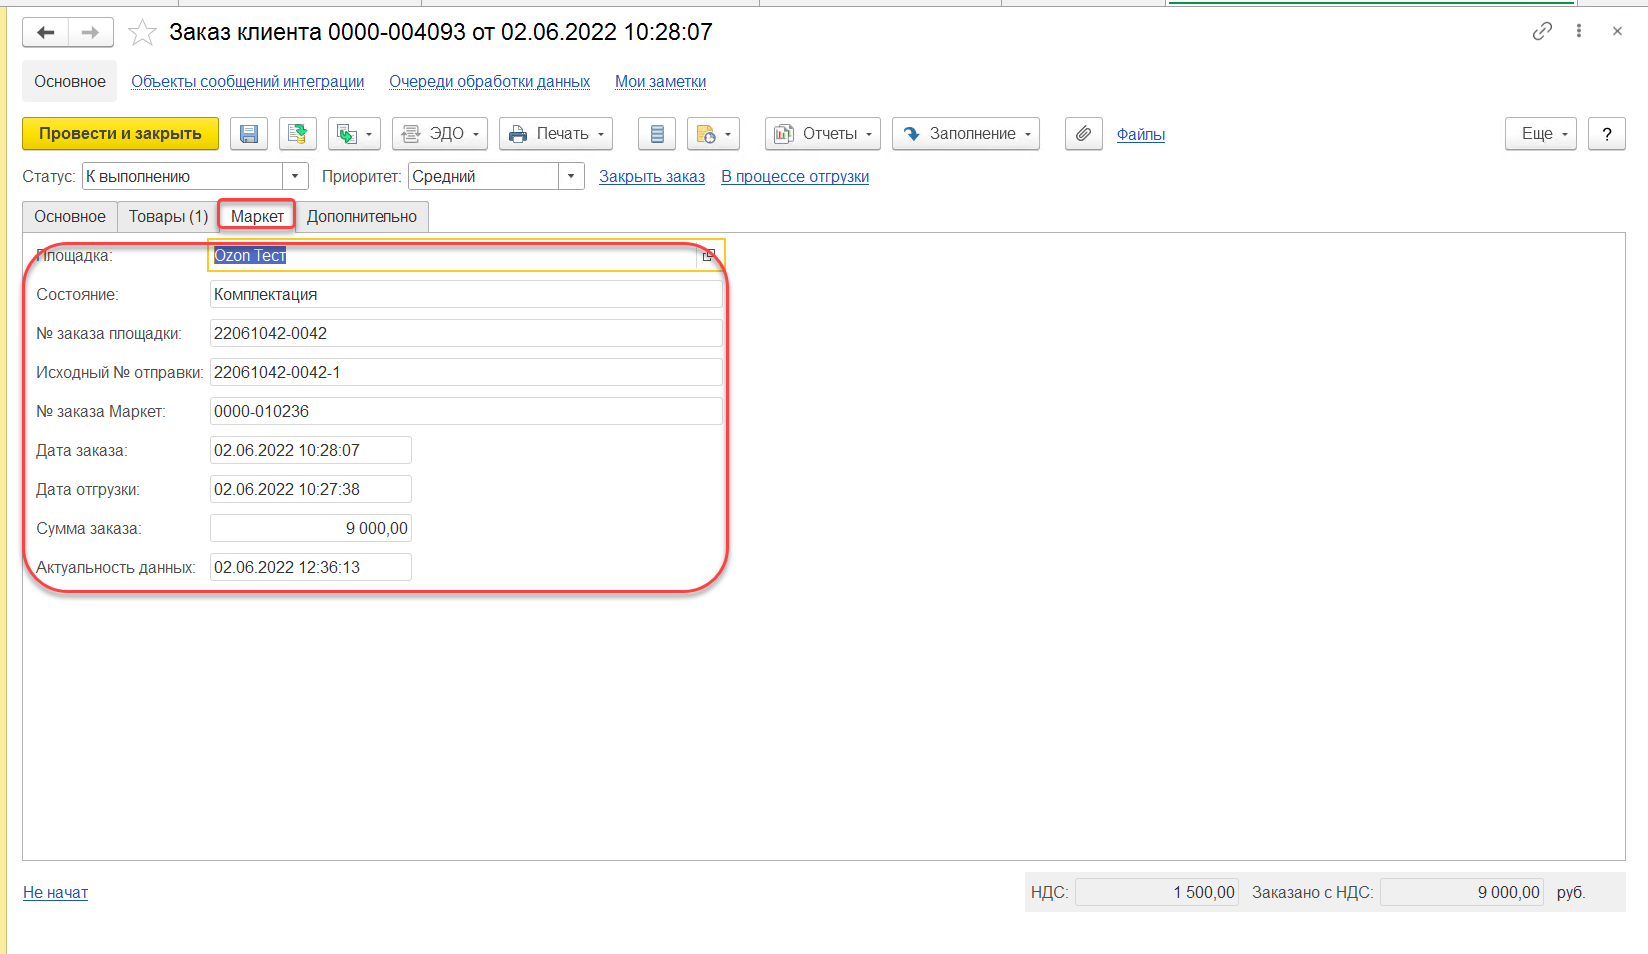Open the Отчеты reports menu
Image resolution: width=1648 pixels, height=954 pixels.
(823, 134)
